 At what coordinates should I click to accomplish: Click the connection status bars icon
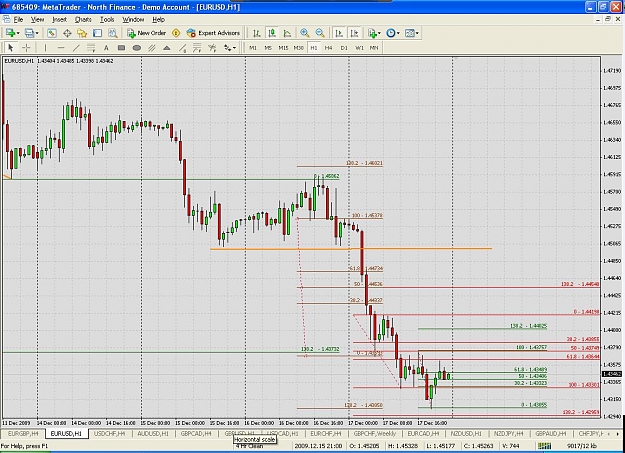[544, 445]
